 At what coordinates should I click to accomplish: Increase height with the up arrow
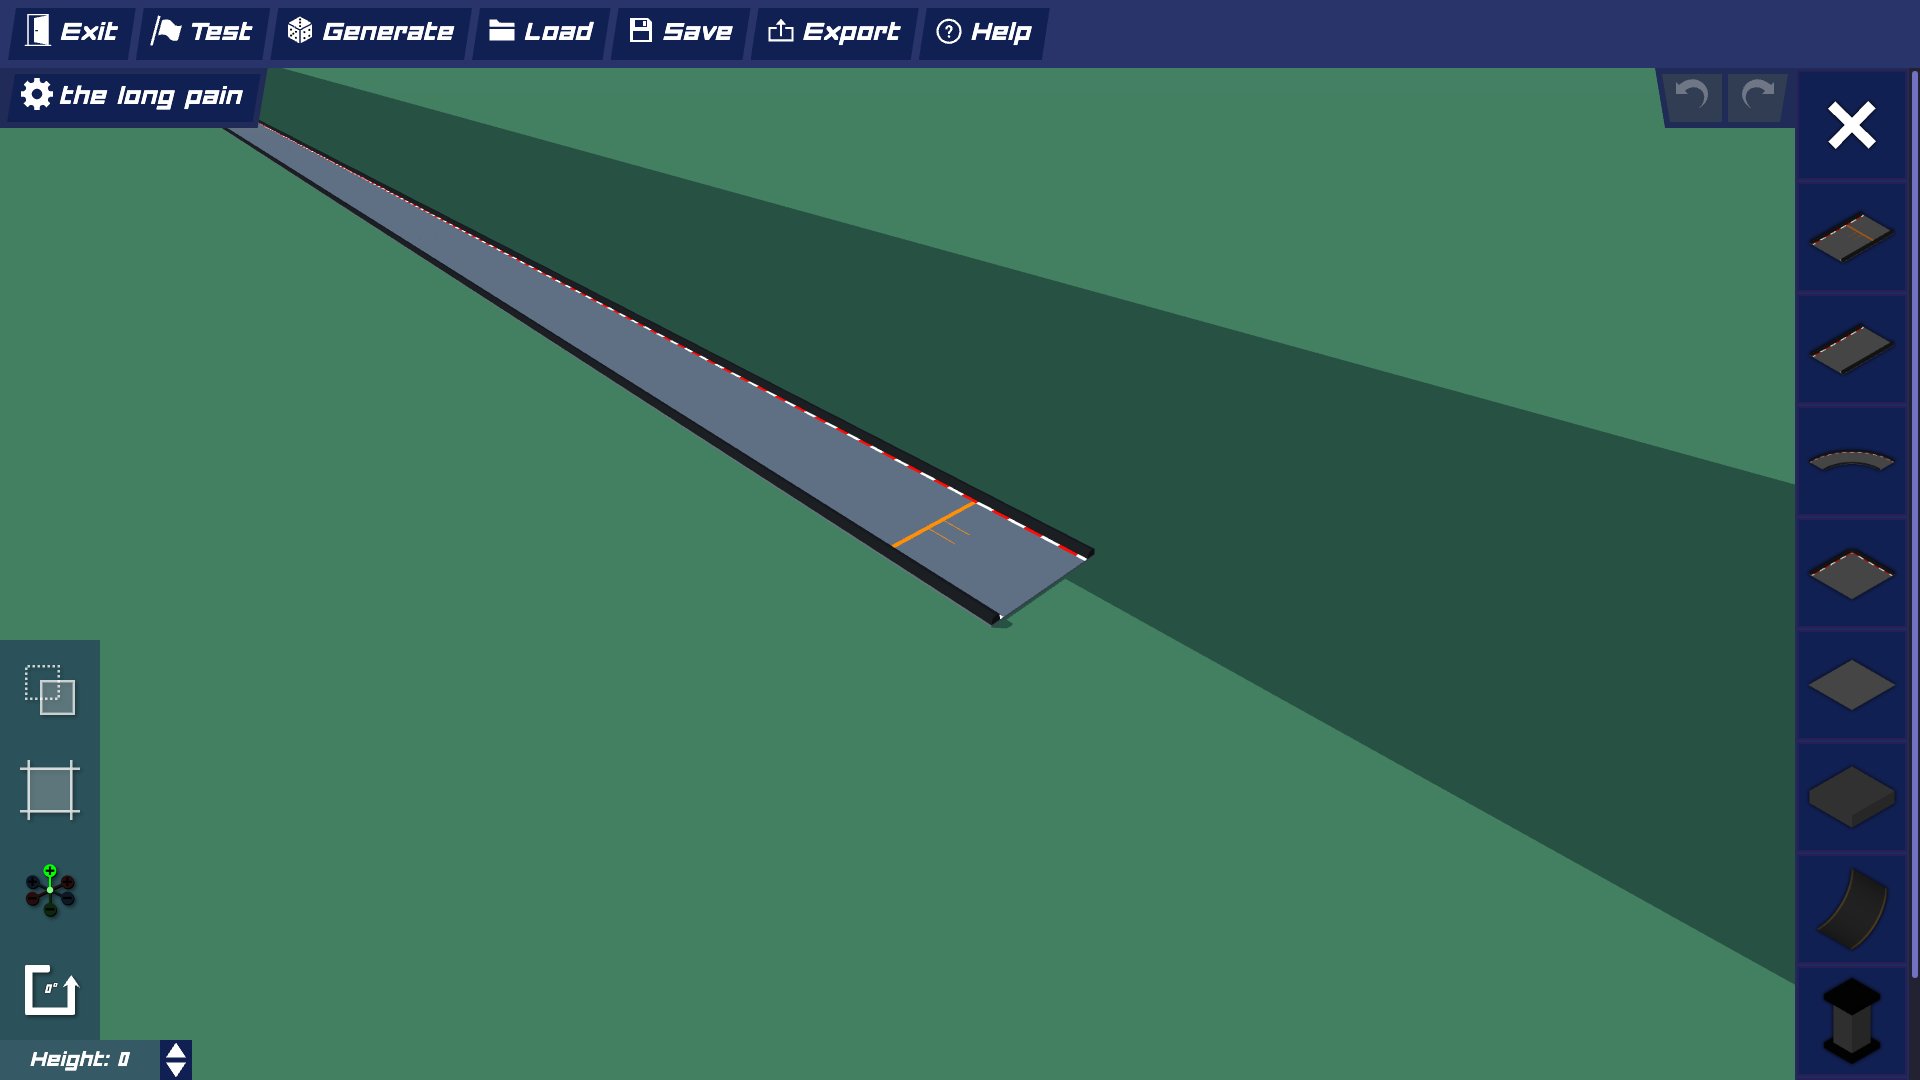coord(175,1052)
